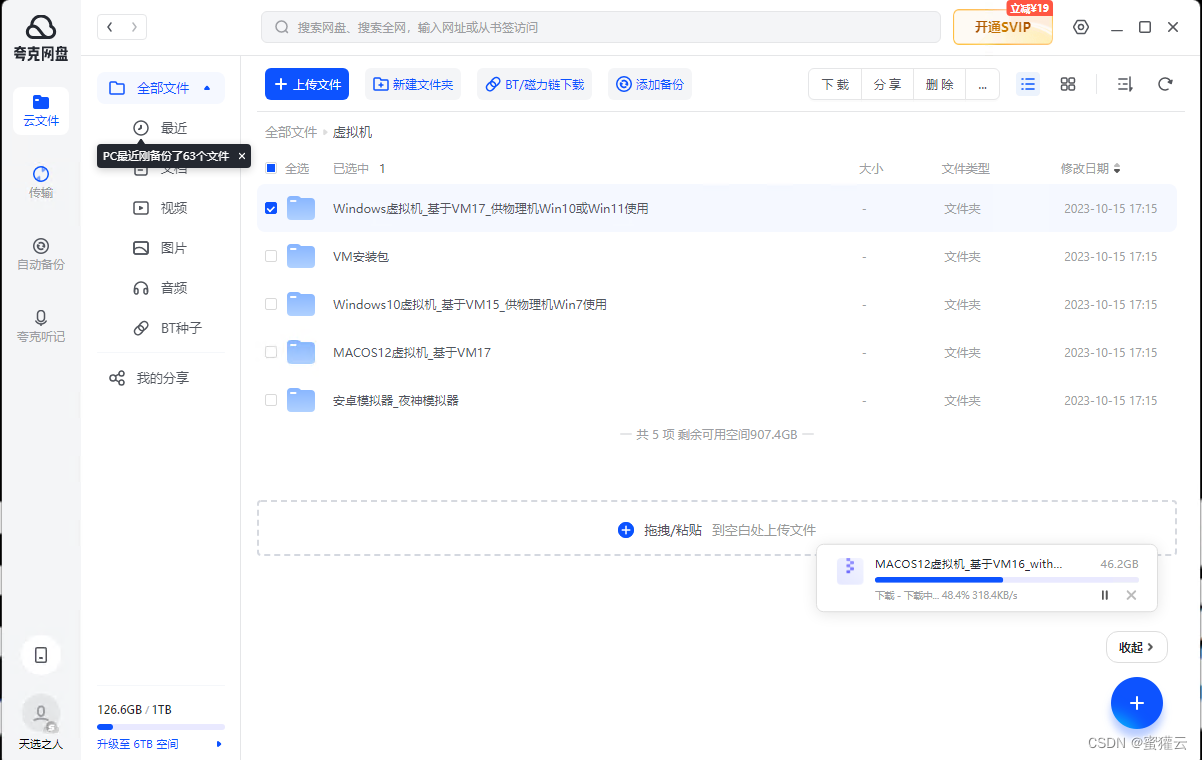1202x760 pixels.
Task: Open the 云文件 cloud files section
Action: [41, 111]
